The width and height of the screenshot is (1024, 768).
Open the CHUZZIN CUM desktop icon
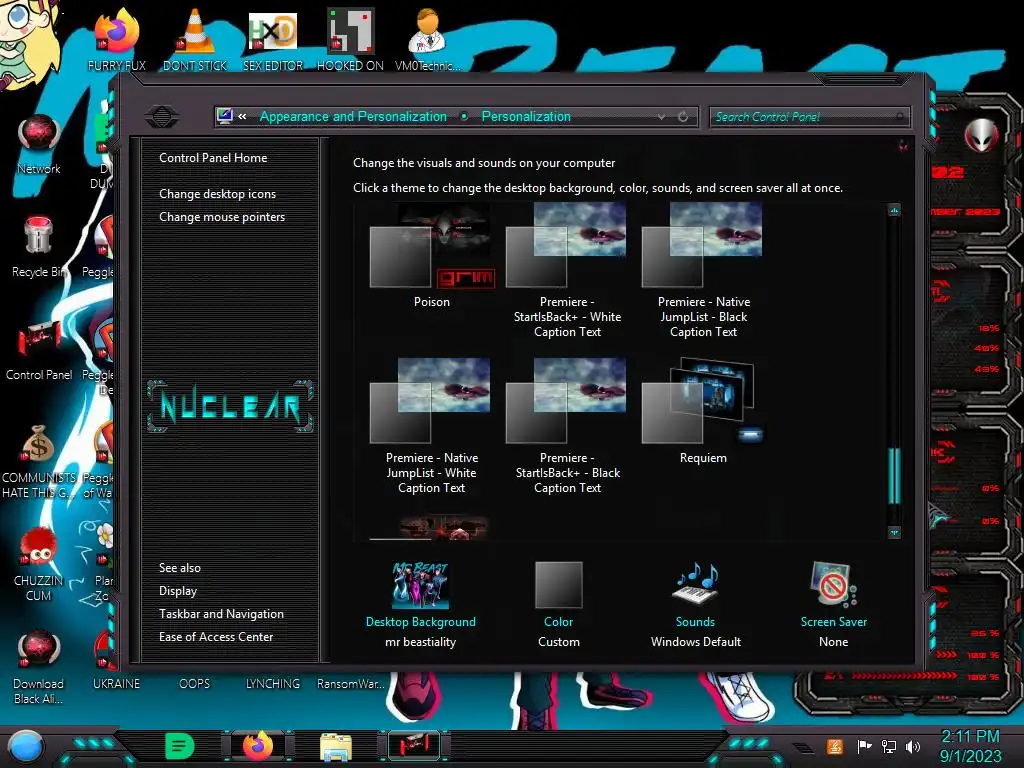[x=39, y=564]
